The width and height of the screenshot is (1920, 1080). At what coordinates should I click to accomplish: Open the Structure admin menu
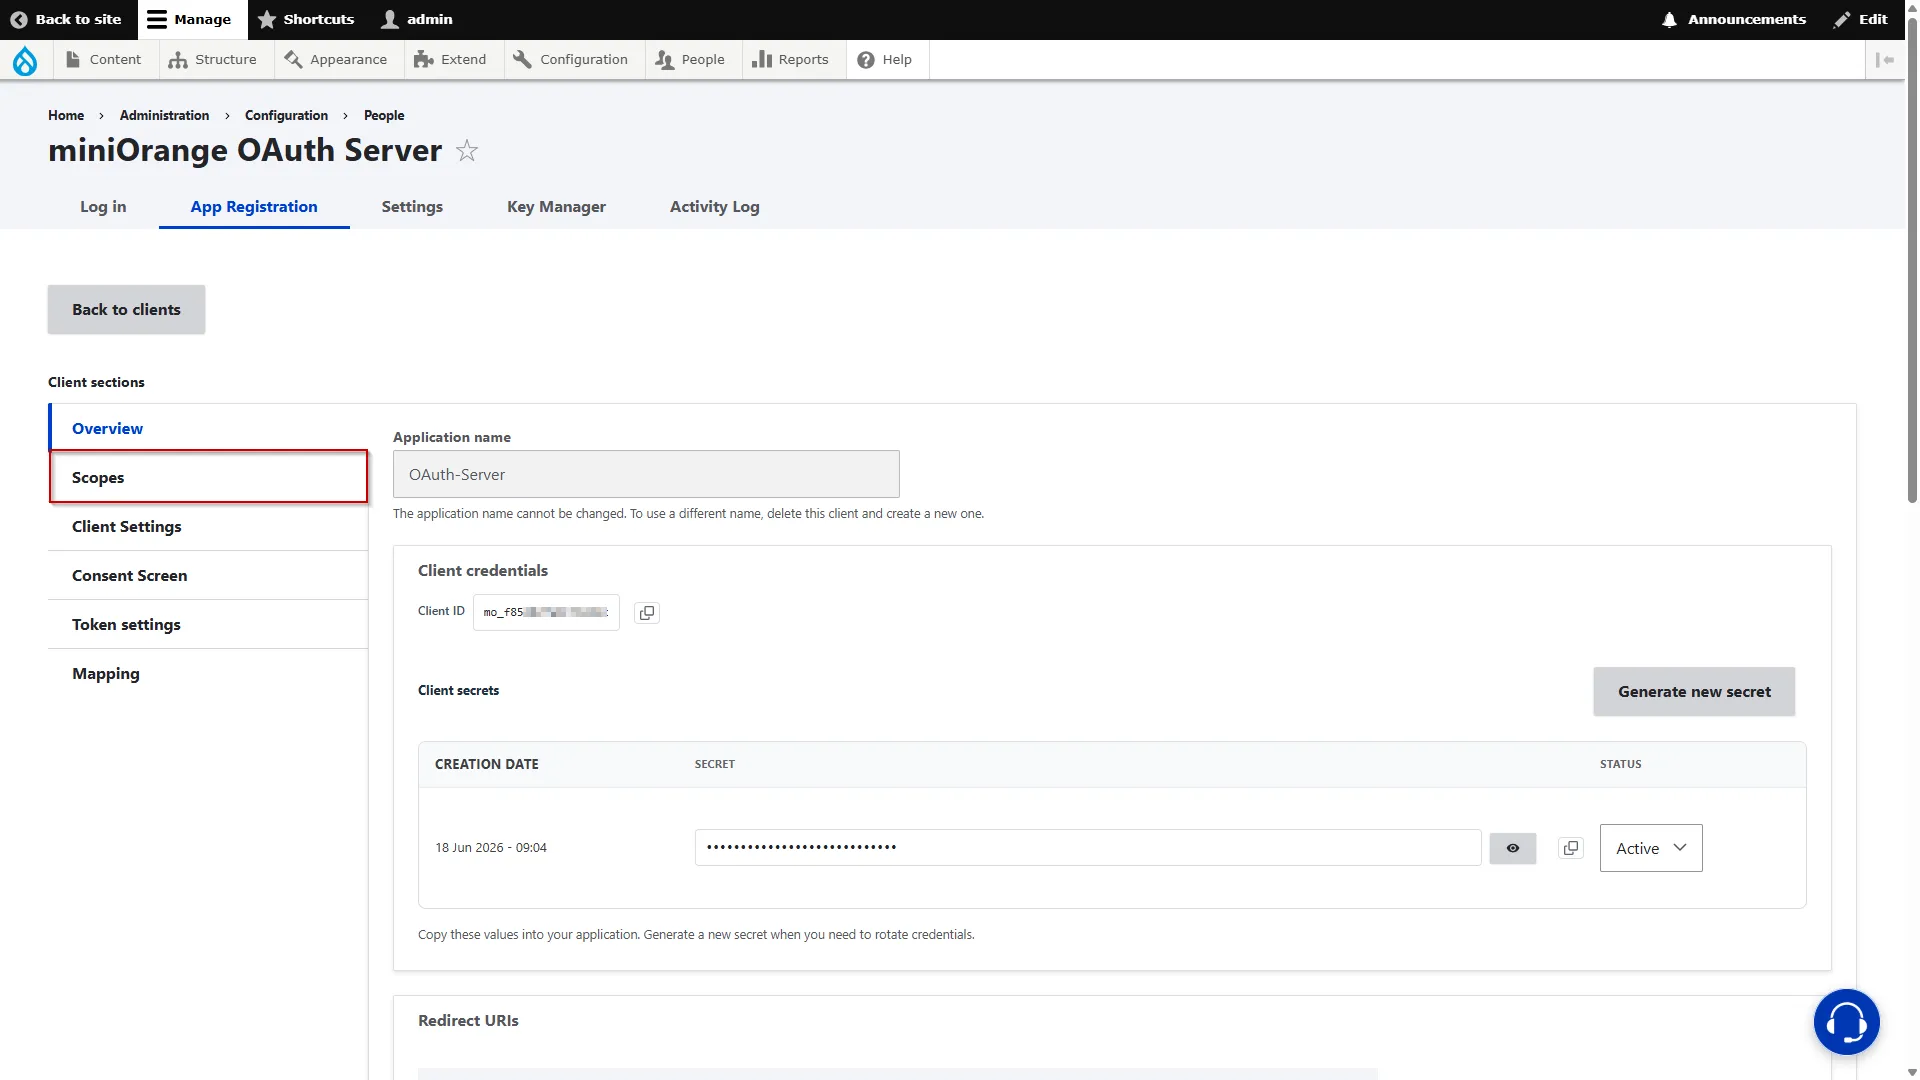(x=213, y=59)
